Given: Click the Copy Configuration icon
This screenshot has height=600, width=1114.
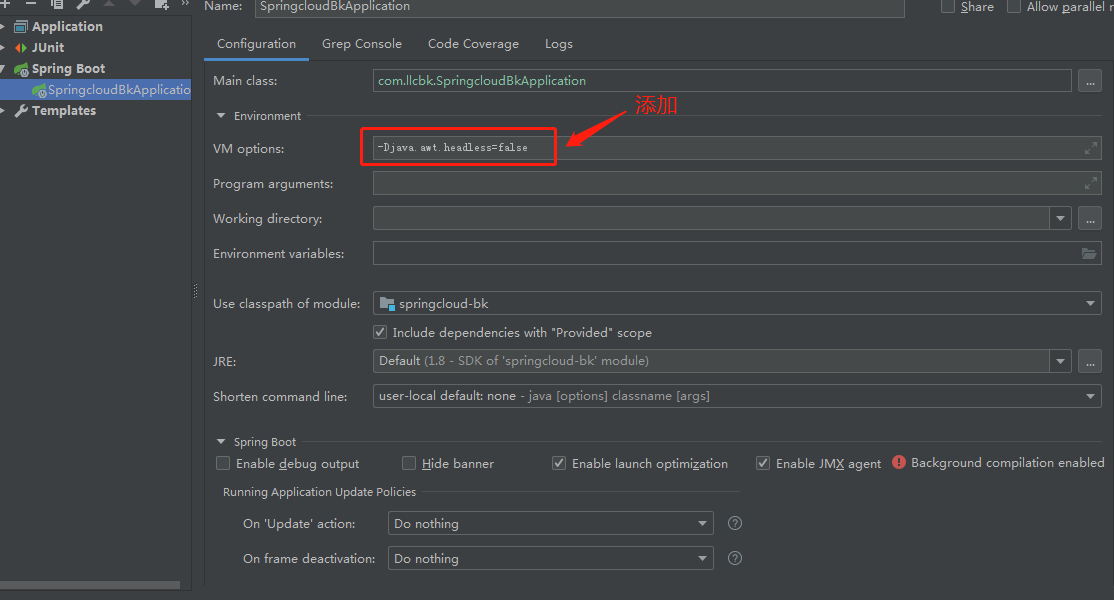Looking at the screenshot, I should pos(57,4).
